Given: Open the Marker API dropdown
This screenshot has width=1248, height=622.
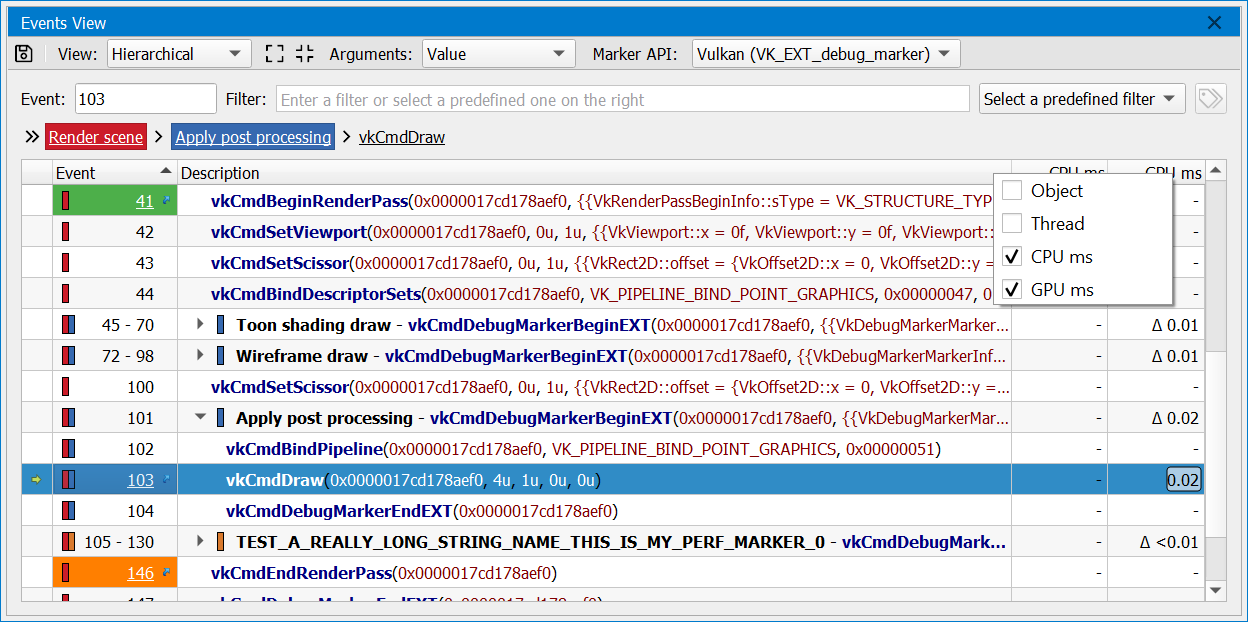Looking at the screenshot, I should tap(826, 54).
